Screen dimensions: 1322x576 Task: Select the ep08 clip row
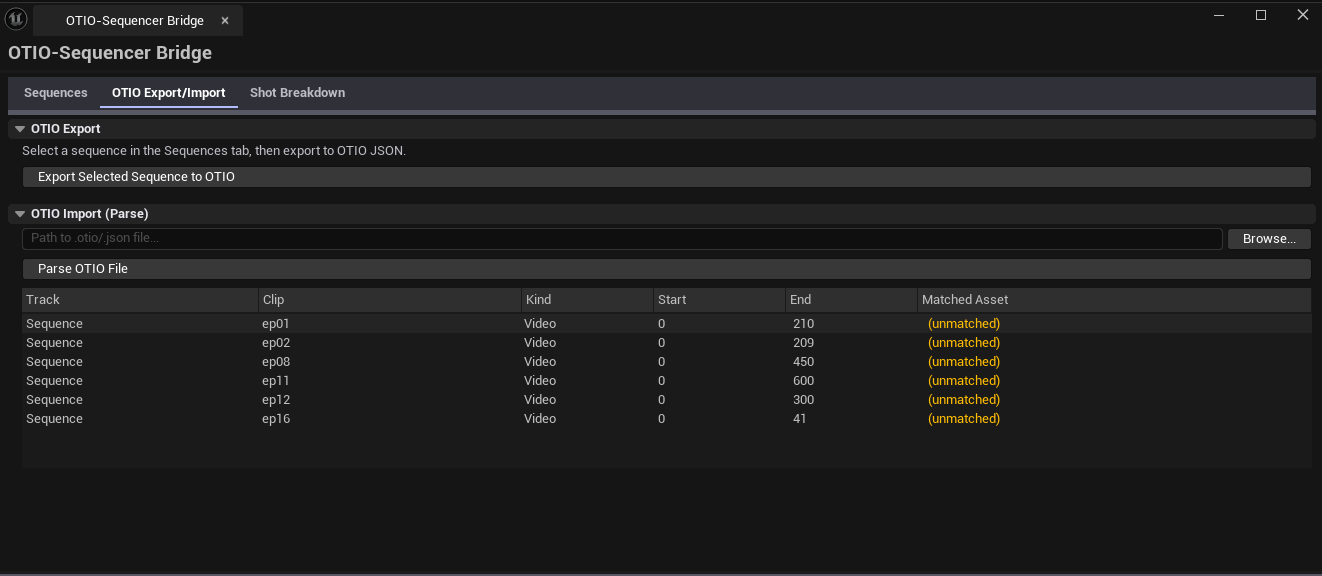point(666,362)
